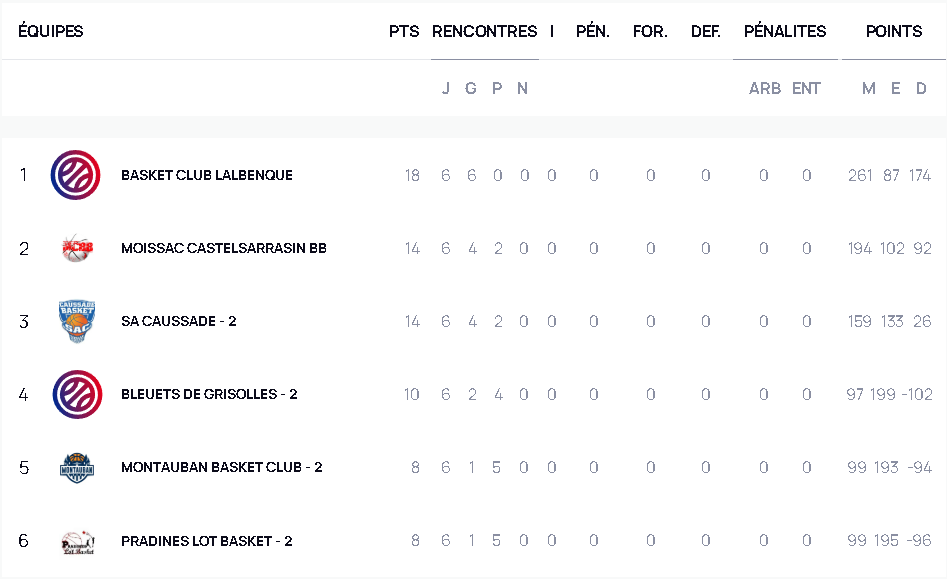The image size is (947, 579).
Task: Click the PTS column header
Action: tap(404, 31)
